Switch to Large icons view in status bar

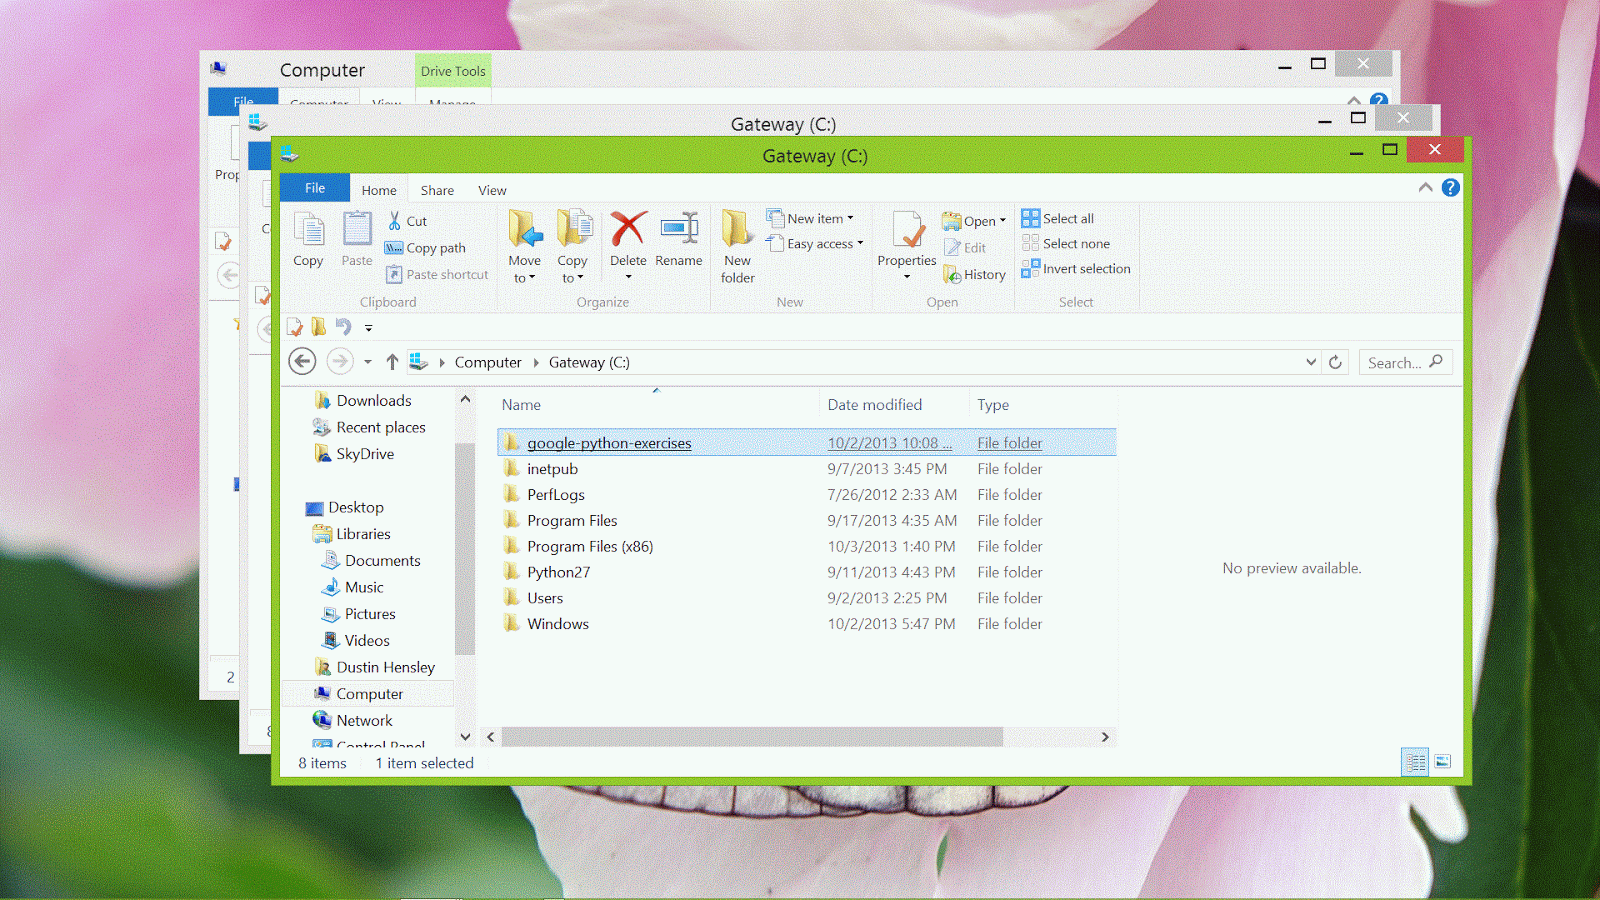1442,762
